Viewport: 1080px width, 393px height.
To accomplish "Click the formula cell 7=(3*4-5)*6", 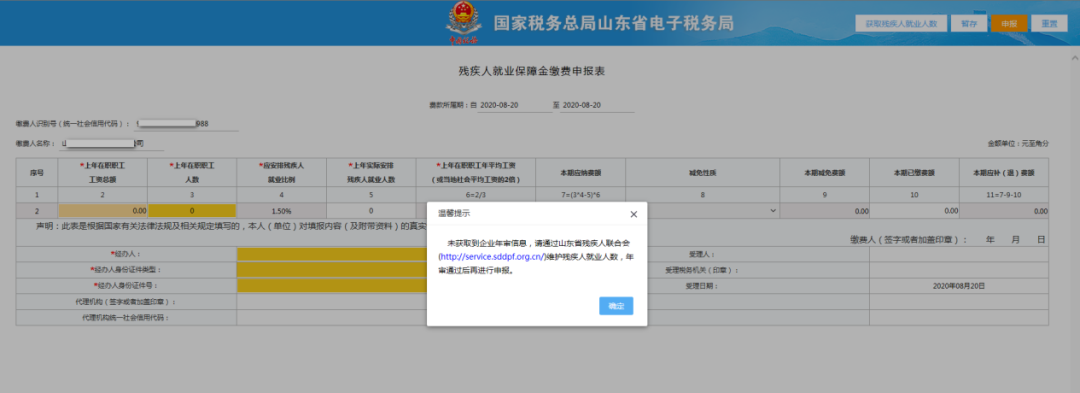I will pos(580,195).
